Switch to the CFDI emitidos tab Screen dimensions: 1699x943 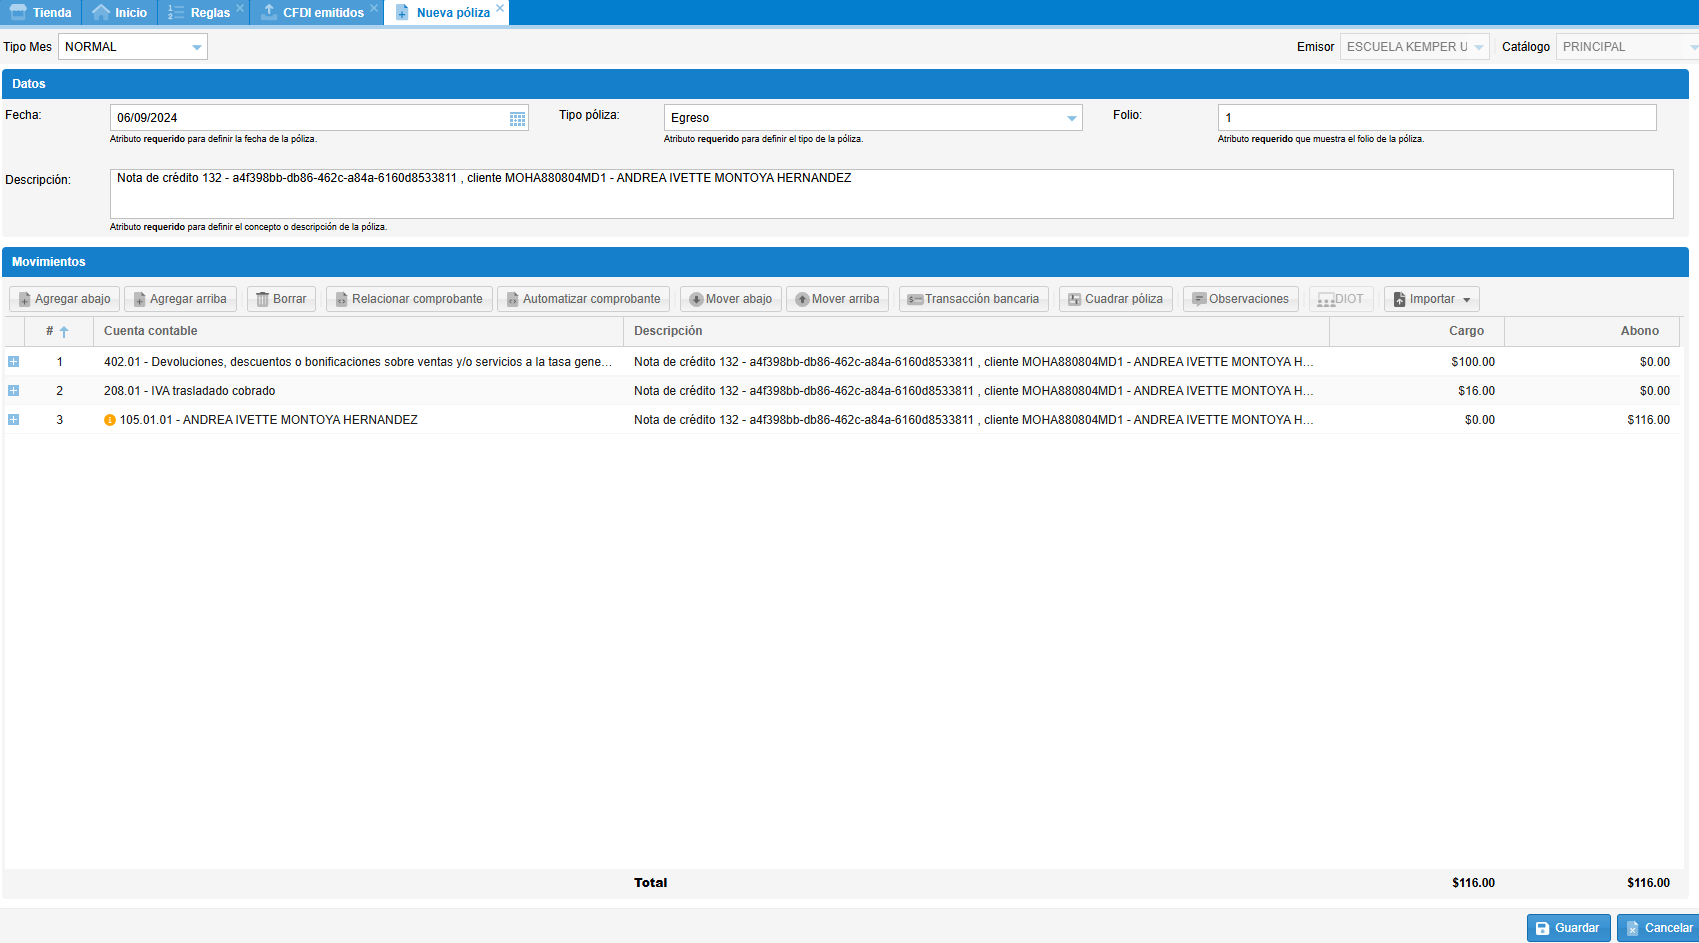click(315, 13)
